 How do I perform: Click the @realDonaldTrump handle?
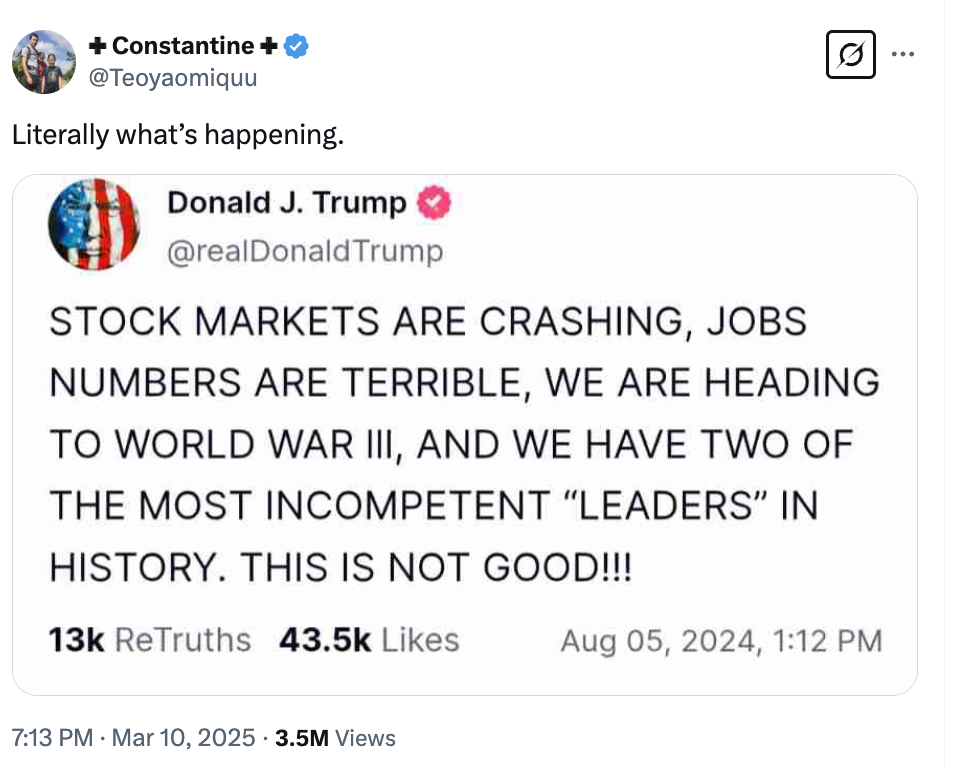305,251
